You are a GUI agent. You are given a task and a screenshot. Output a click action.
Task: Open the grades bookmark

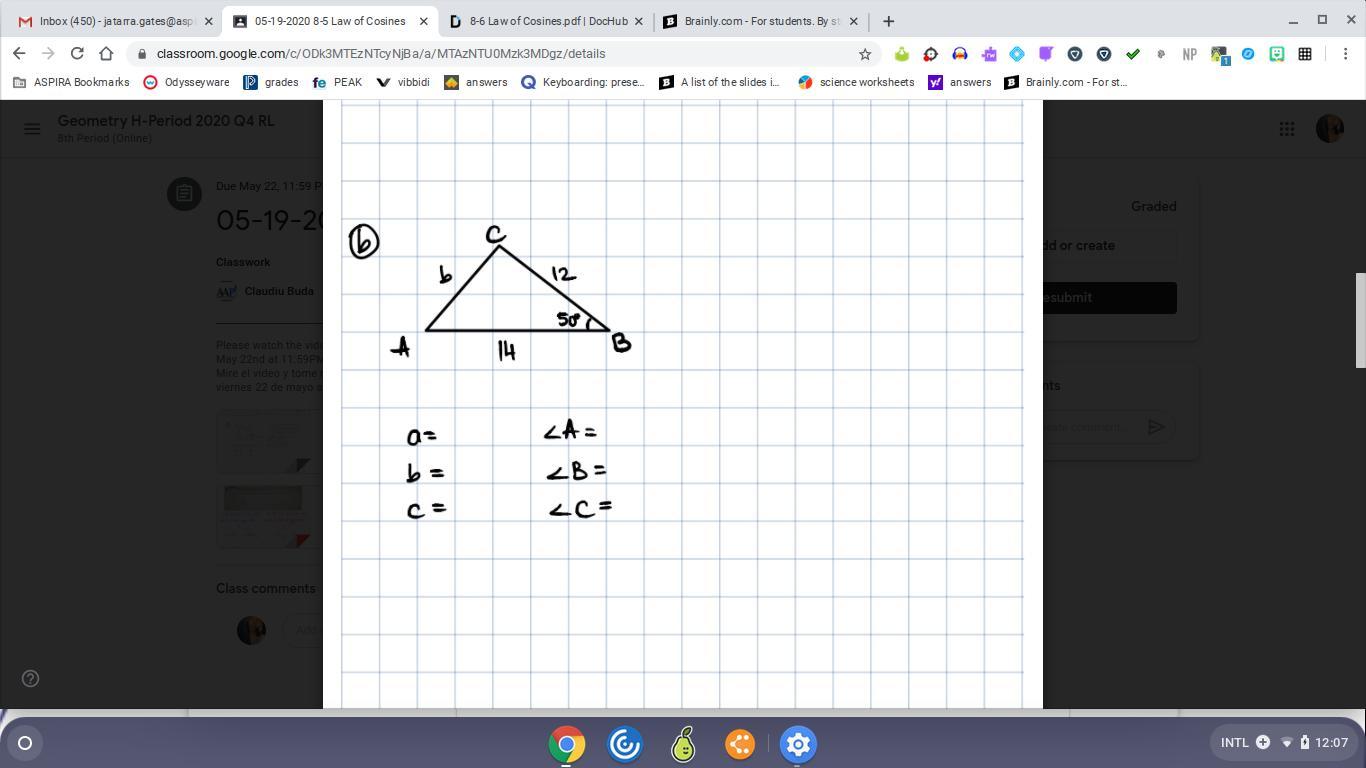point(271,82)
